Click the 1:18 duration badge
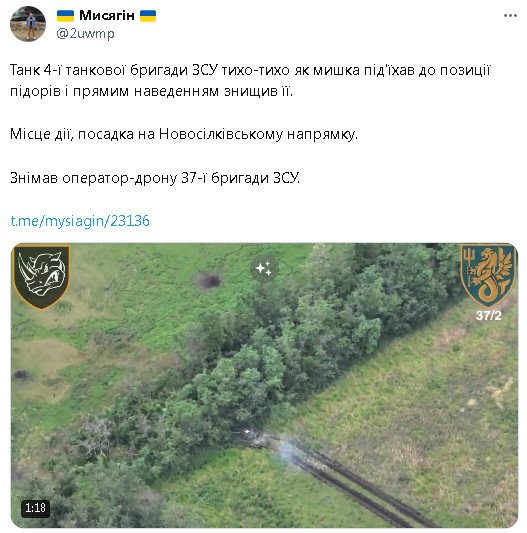This screenshot has width=527, height=533. (x=35, y=508)
